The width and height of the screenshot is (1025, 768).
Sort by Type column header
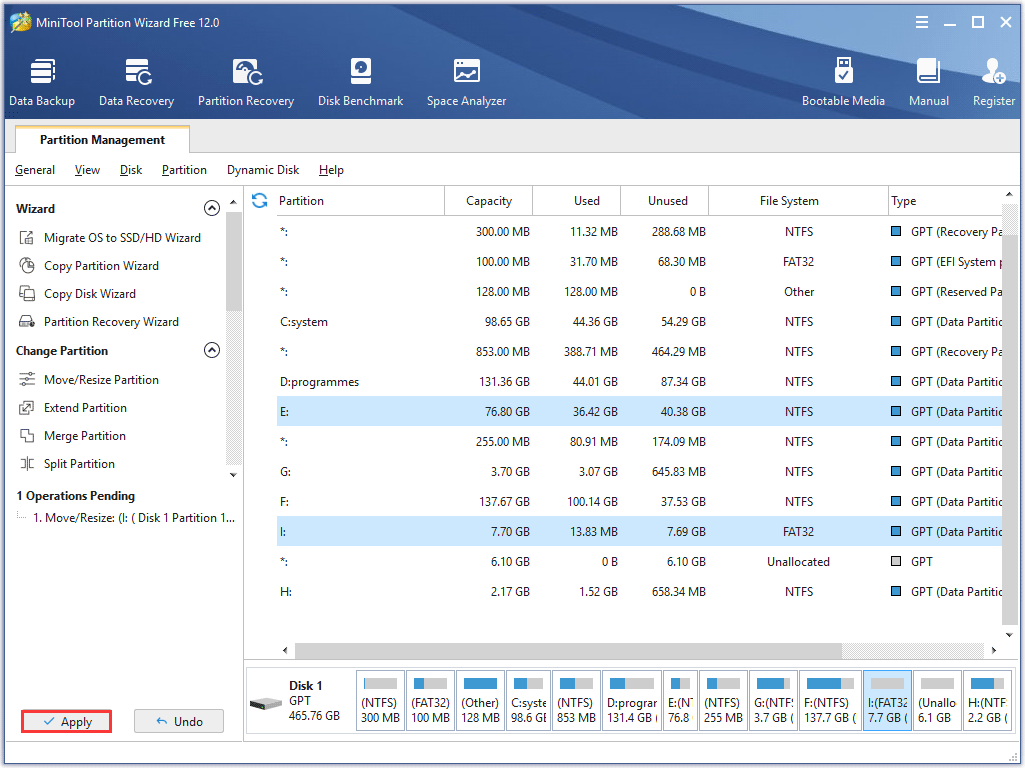(x=945, y=201)
